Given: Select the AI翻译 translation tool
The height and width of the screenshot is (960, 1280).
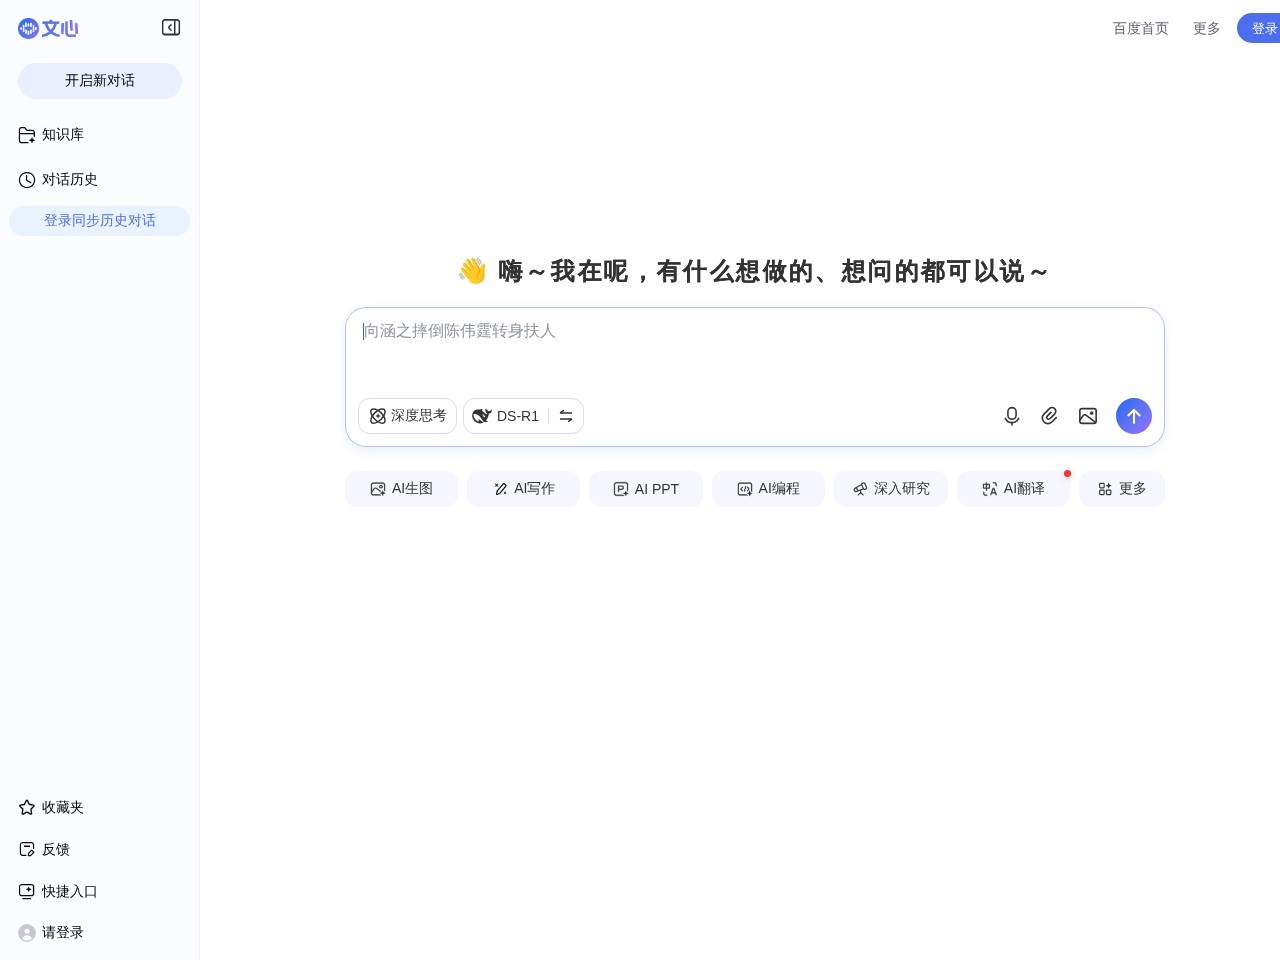Looking at the screenshot, I should 1013,489.
